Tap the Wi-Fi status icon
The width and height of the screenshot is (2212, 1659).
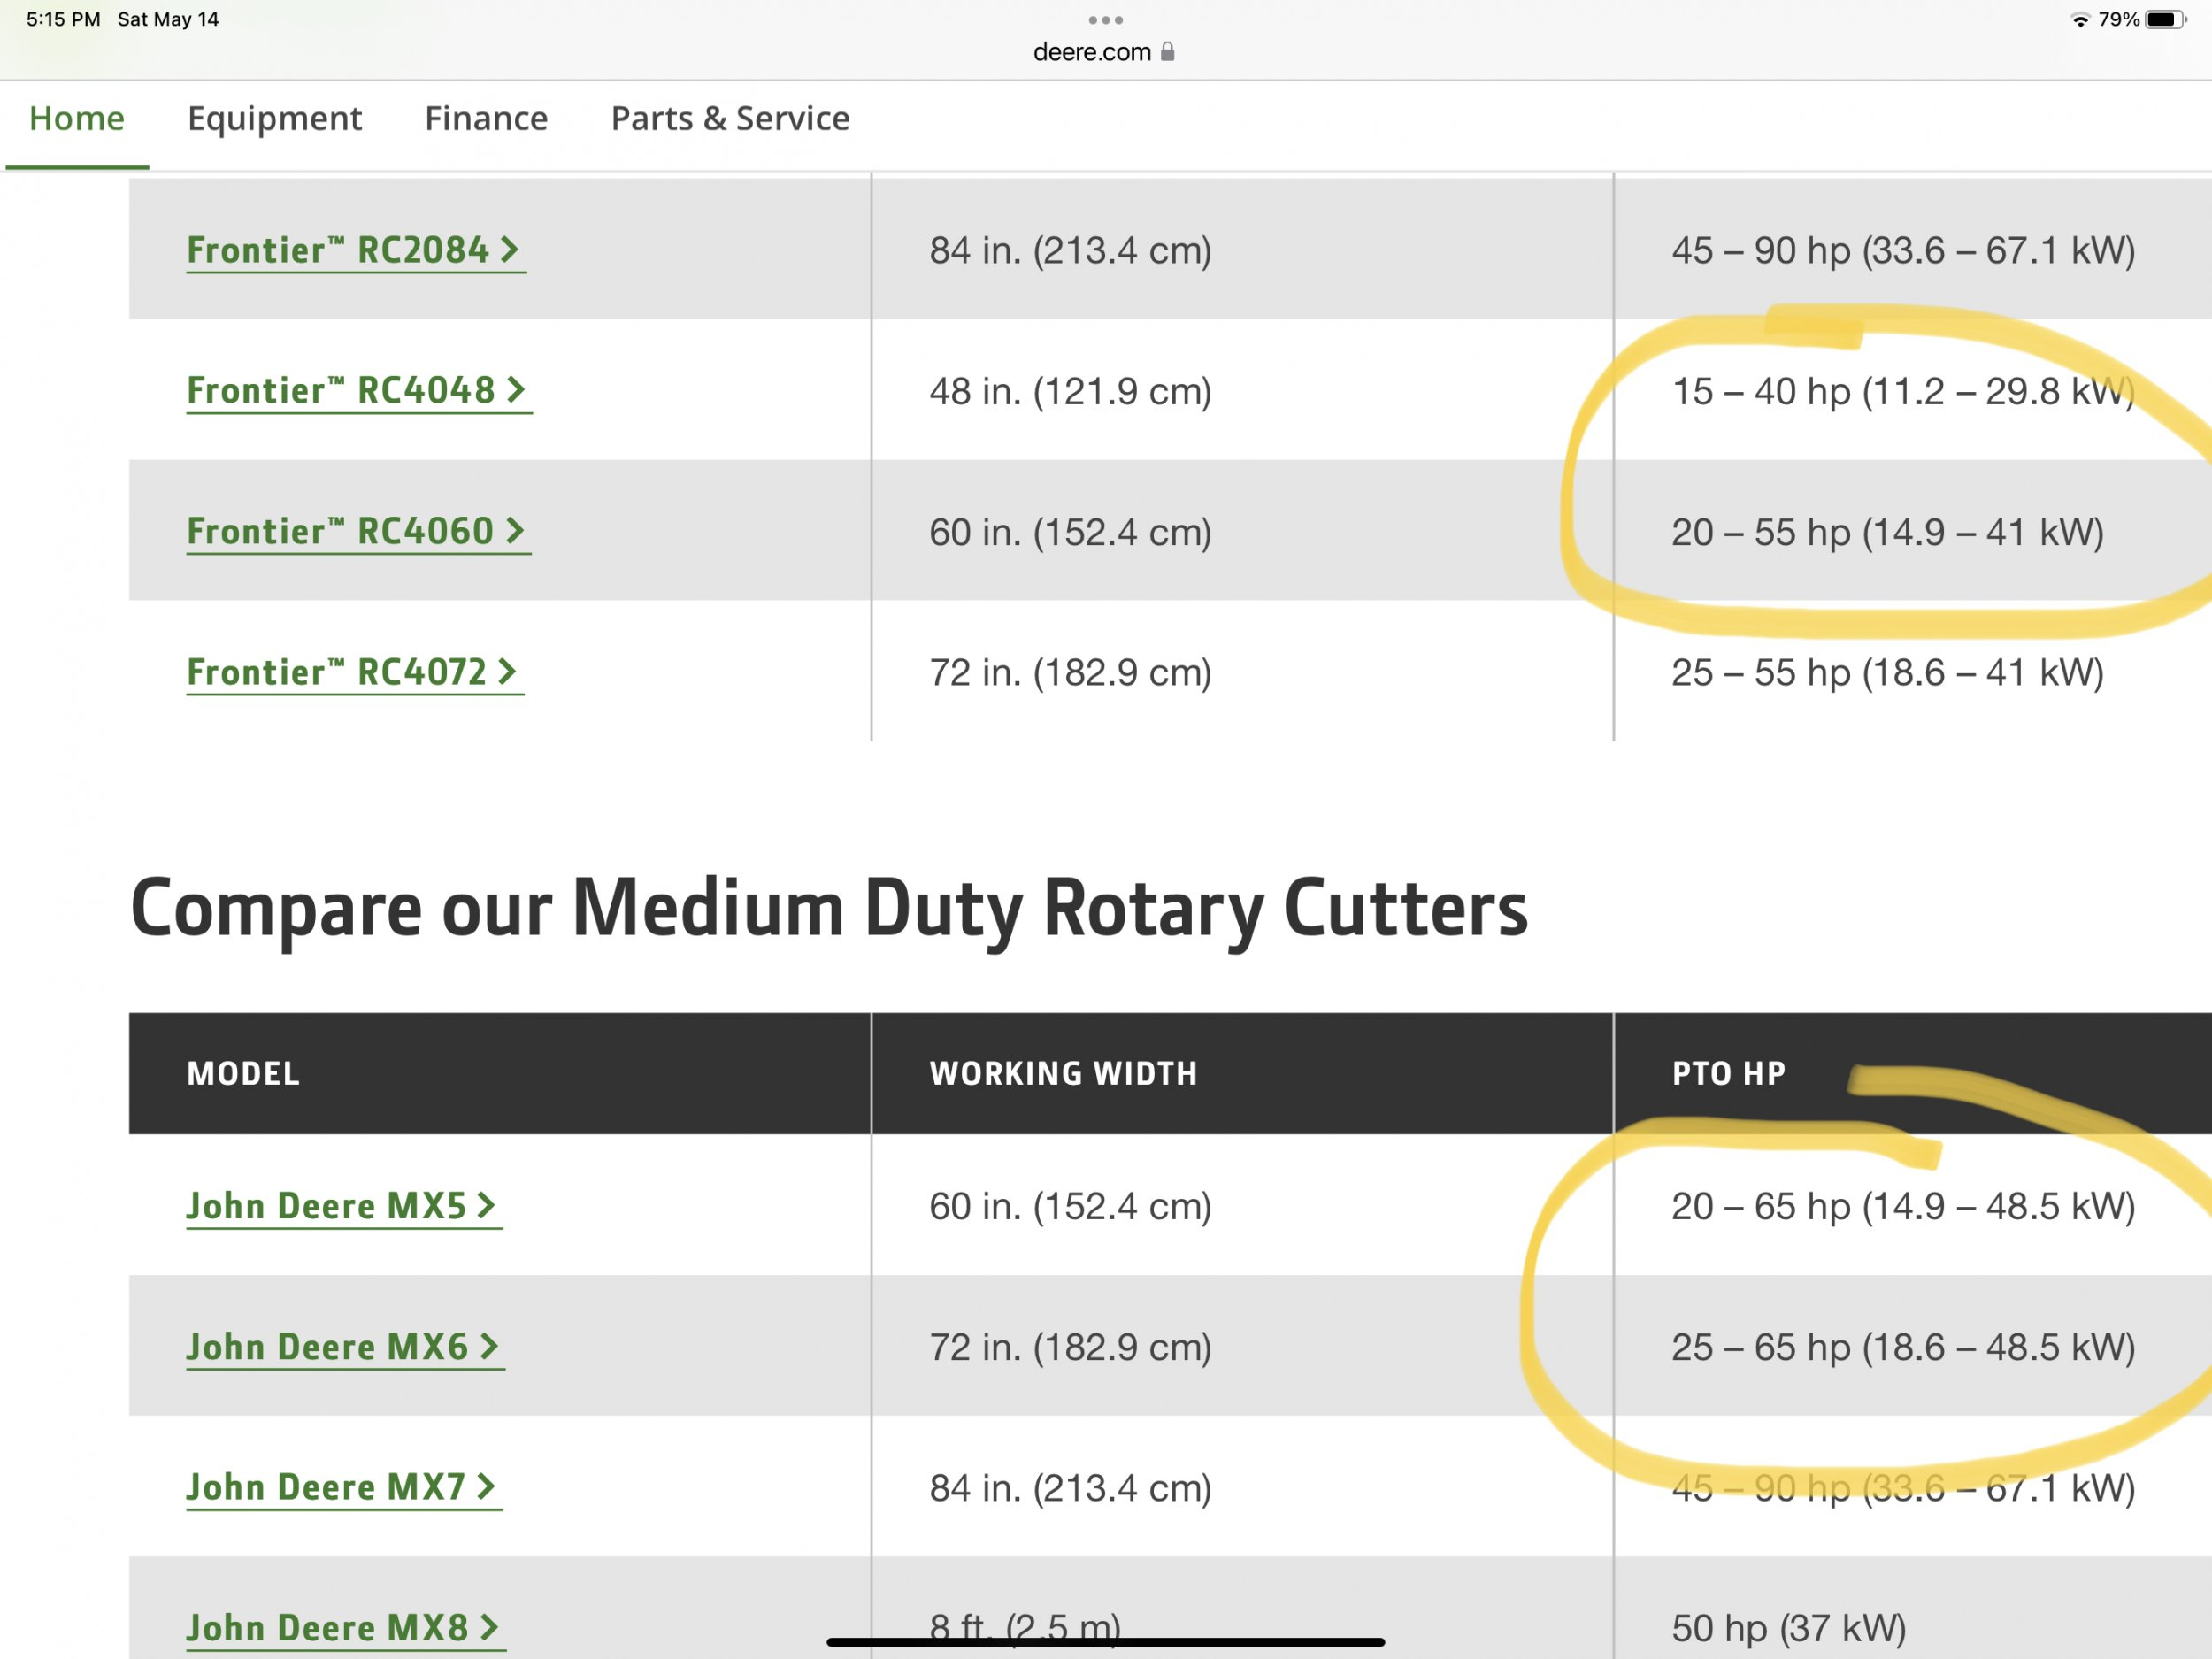coord(2080,20)
